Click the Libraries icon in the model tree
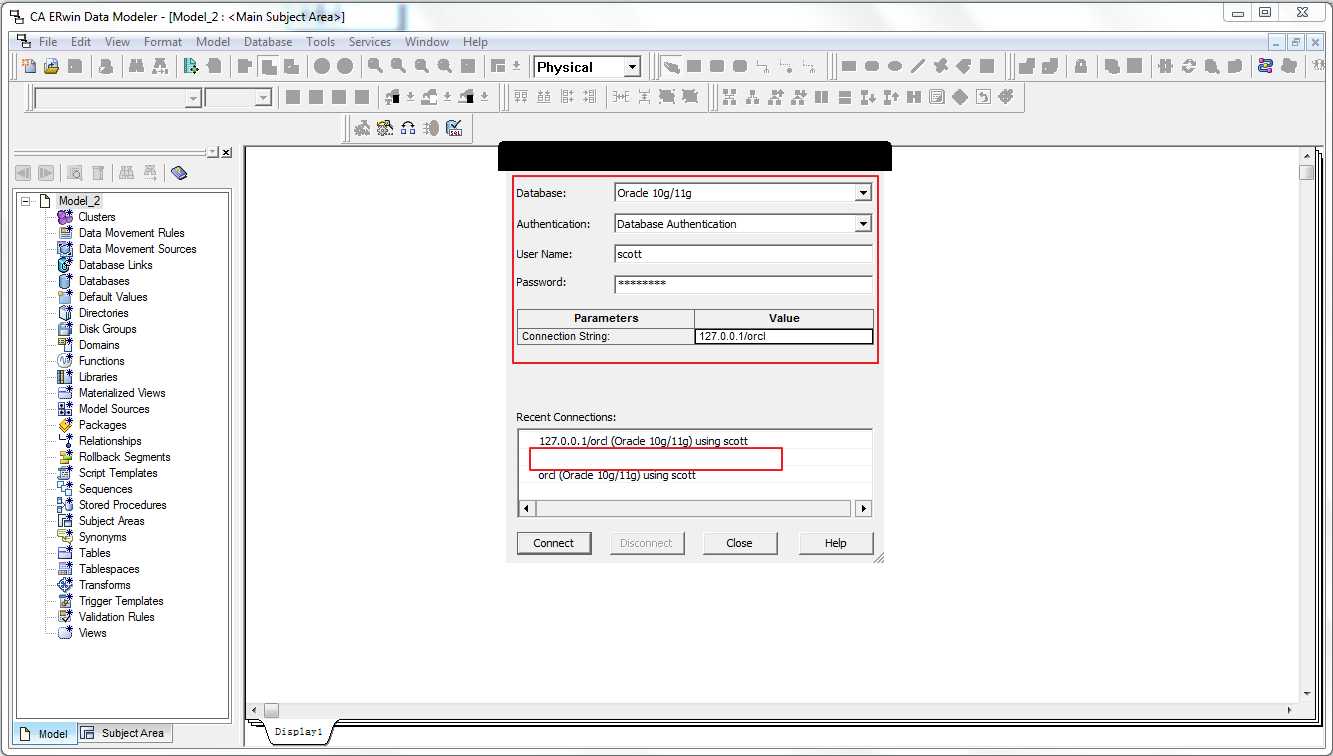The width and height of the screenshot is (1333, 756). pyautogui.click(x=65, y=377)
